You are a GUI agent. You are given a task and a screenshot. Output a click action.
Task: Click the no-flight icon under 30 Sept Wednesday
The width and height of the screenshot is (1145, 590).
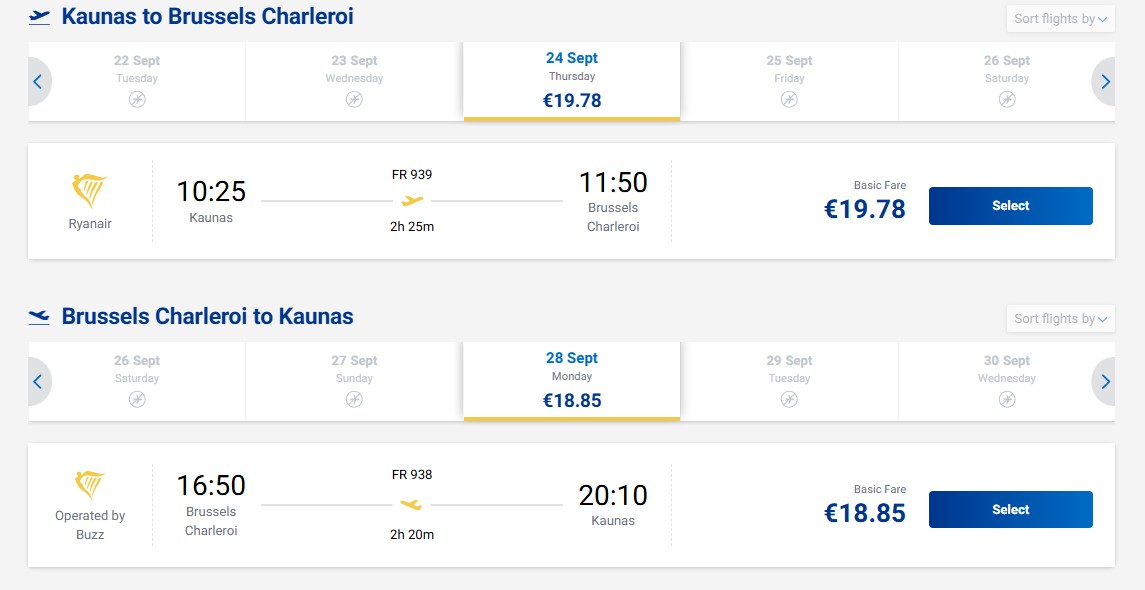(1007, 399)
